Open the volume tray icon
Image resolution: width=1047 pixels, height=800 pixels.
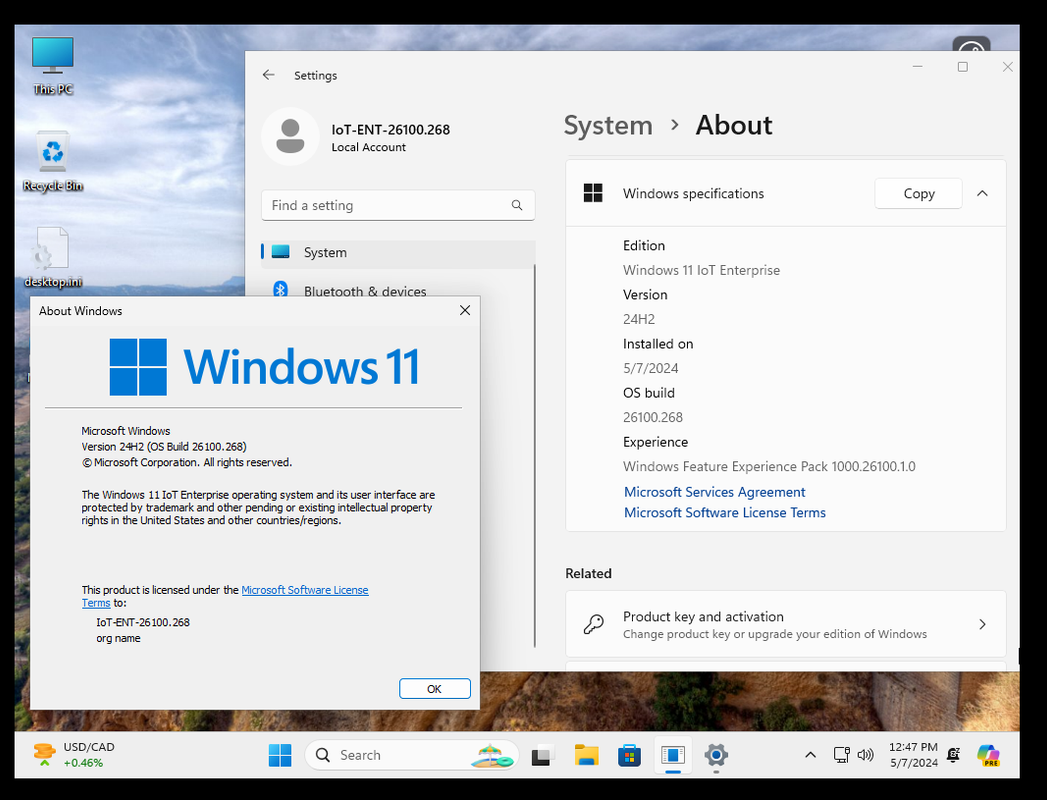[865, 755]
